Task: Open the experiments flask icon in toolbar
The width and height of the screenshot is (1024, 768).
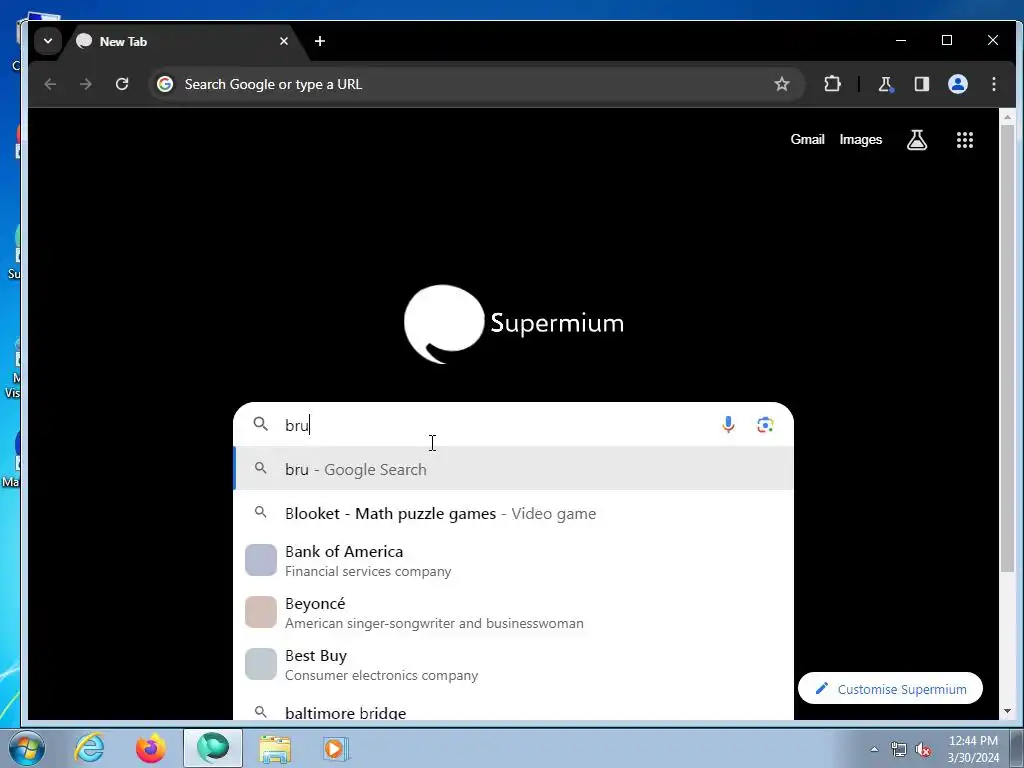Action: tap(886, 84)
